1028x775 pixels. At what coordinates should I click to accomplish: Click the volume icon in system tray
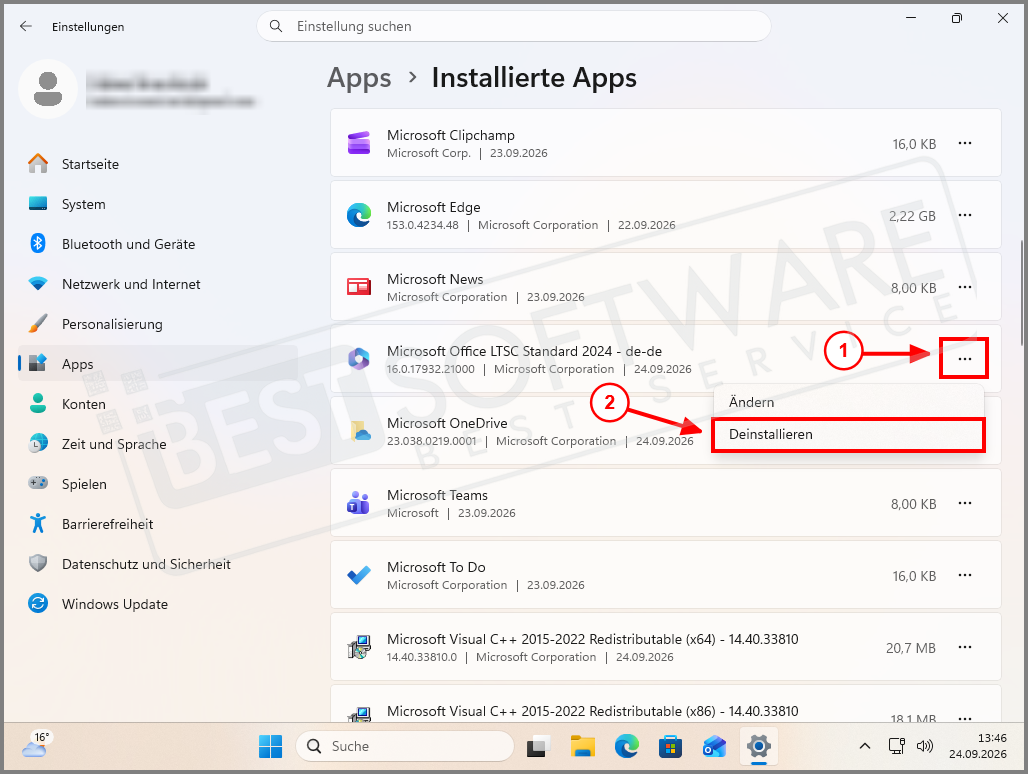[925, 746]
